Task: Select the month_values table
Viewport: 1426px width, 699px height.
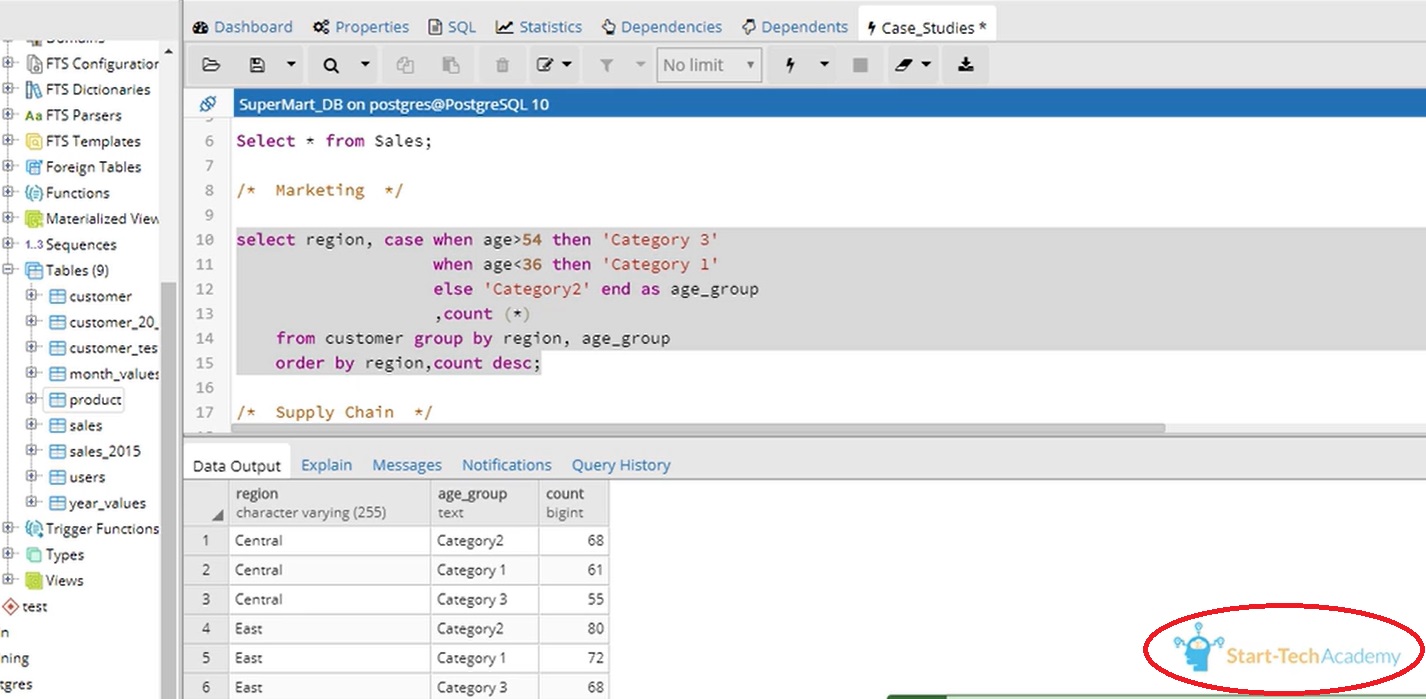Action: pos(114,373)
